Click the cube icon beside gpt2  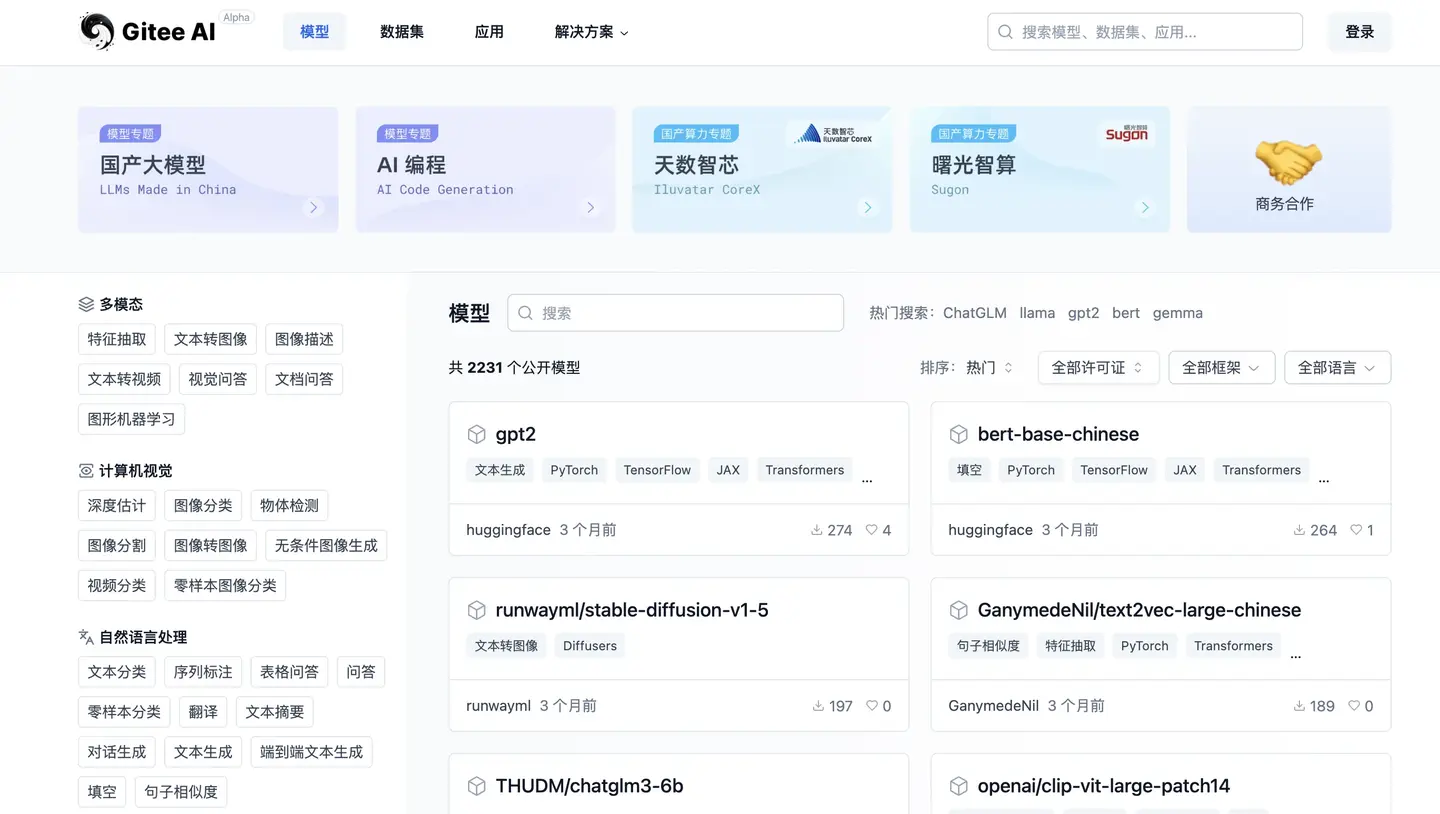477,434
